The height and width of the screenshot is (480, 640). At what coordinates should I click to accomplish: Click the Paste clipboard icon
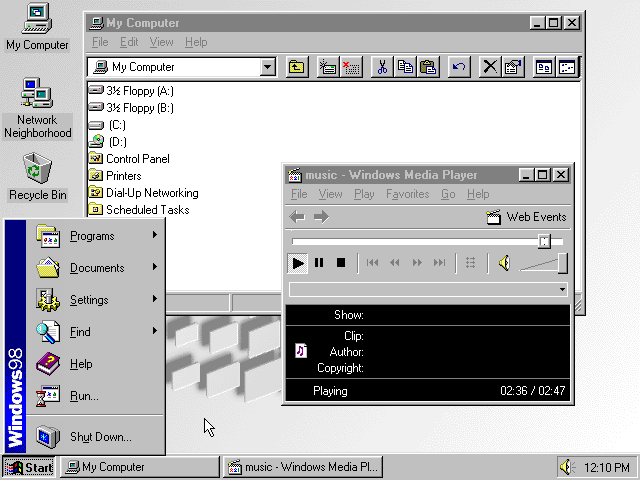[x=428, y=67]
